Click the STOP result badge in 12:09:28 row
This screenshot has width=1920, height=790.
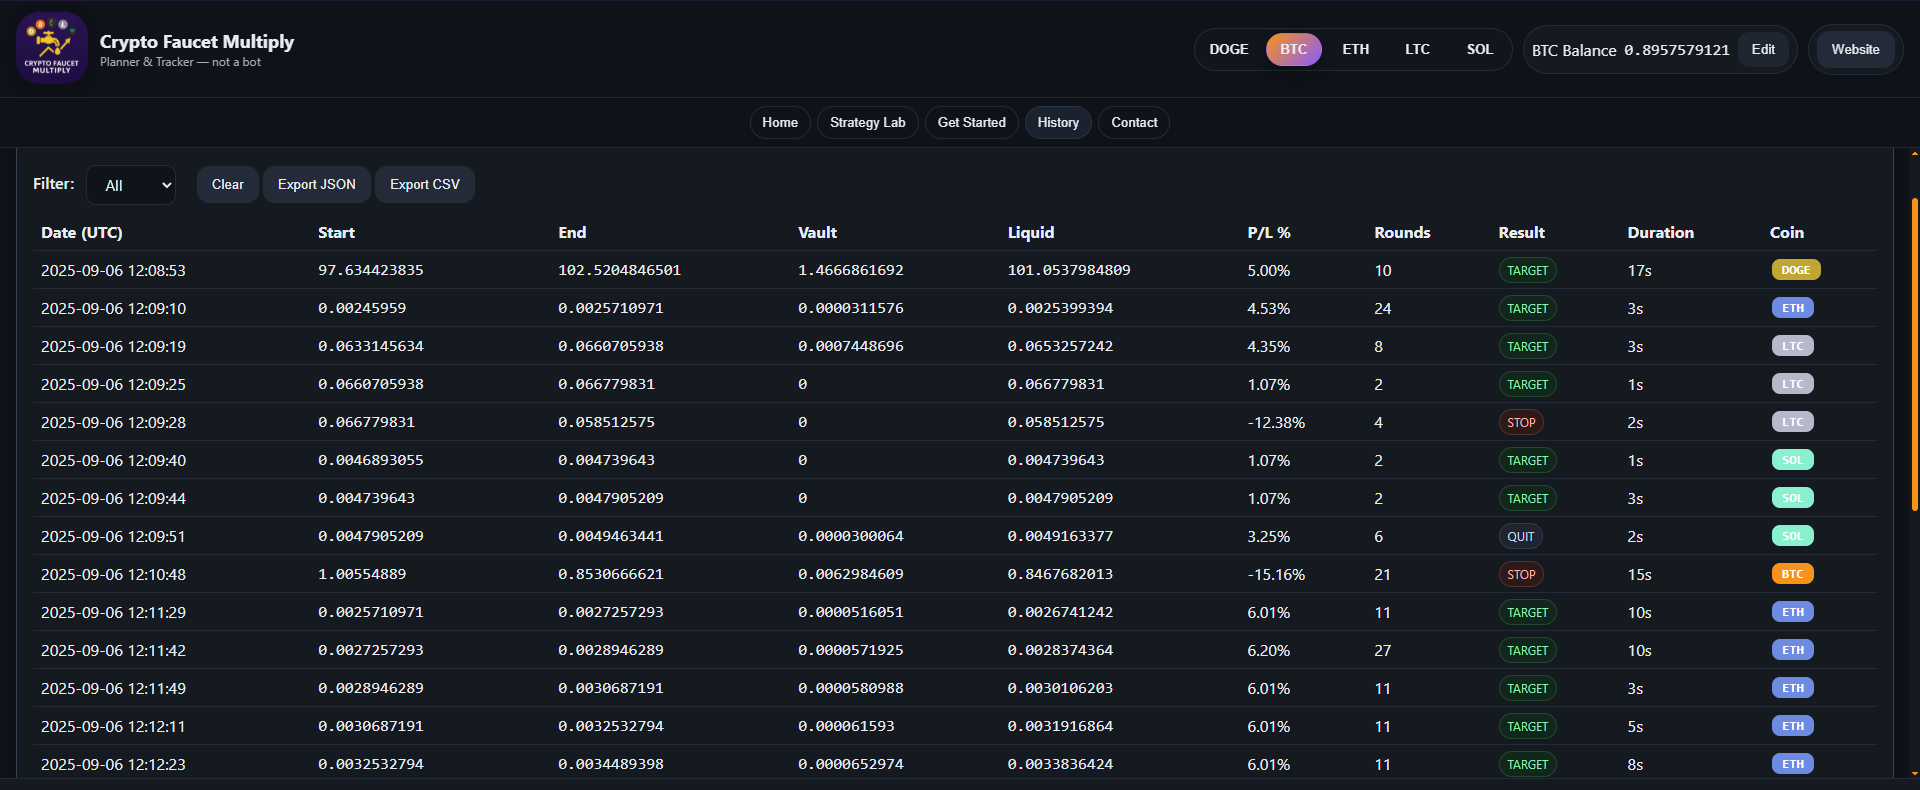click(1521, 423)
